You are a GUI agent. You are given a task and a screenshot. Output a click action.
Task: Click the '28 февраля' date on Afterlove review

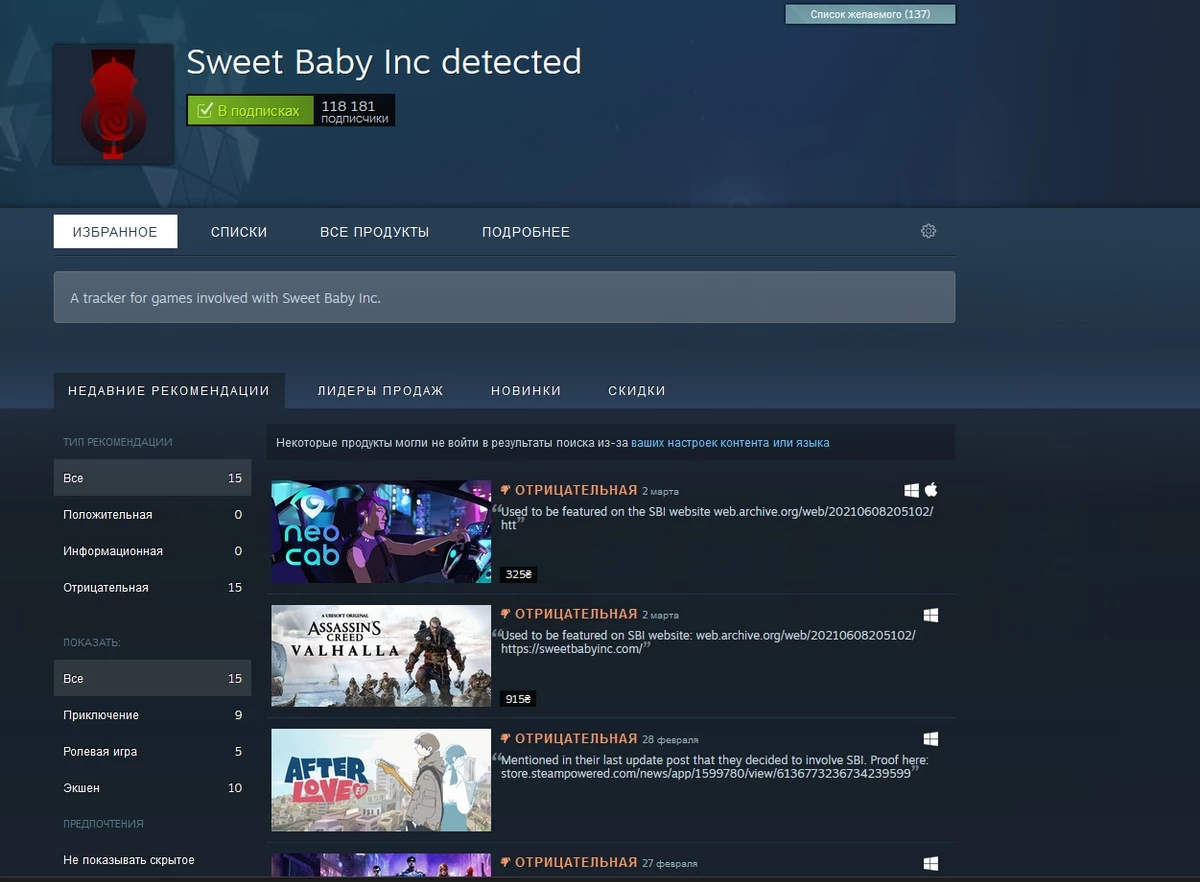[x=670, y=740]
